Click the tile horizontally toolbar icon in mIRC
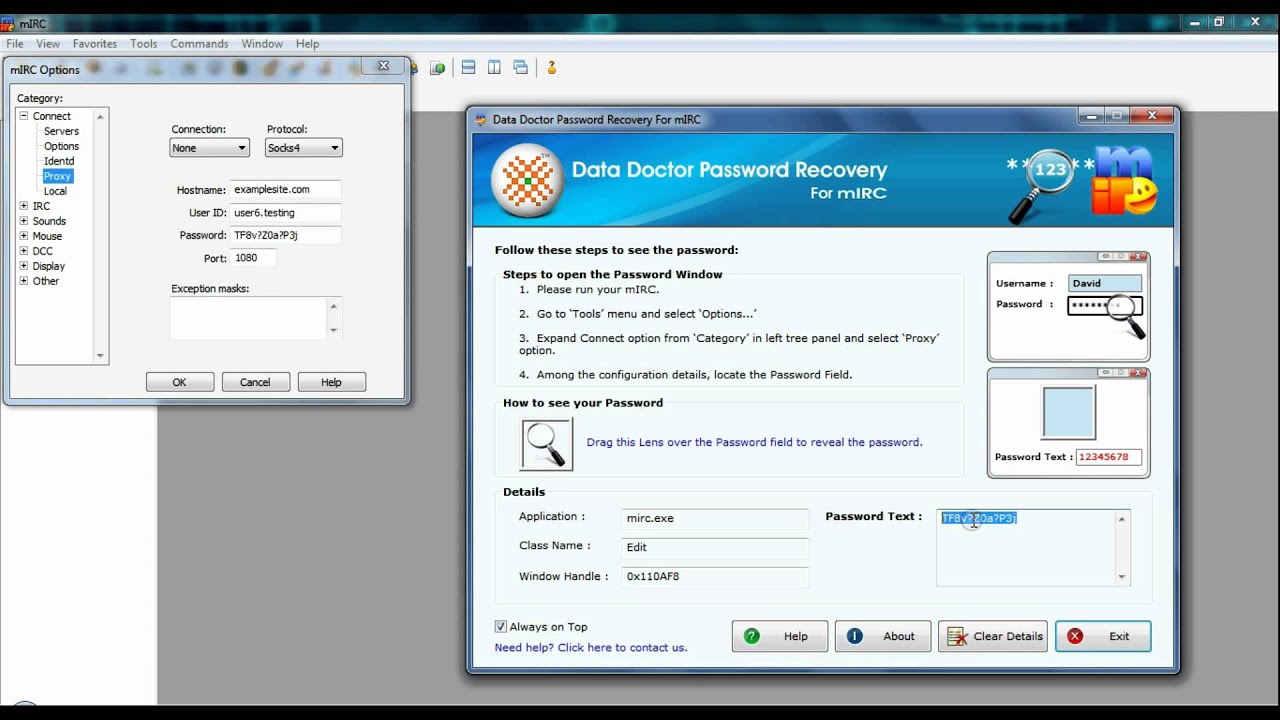This screenshot has width=1280, height=720. pos(468,67)
